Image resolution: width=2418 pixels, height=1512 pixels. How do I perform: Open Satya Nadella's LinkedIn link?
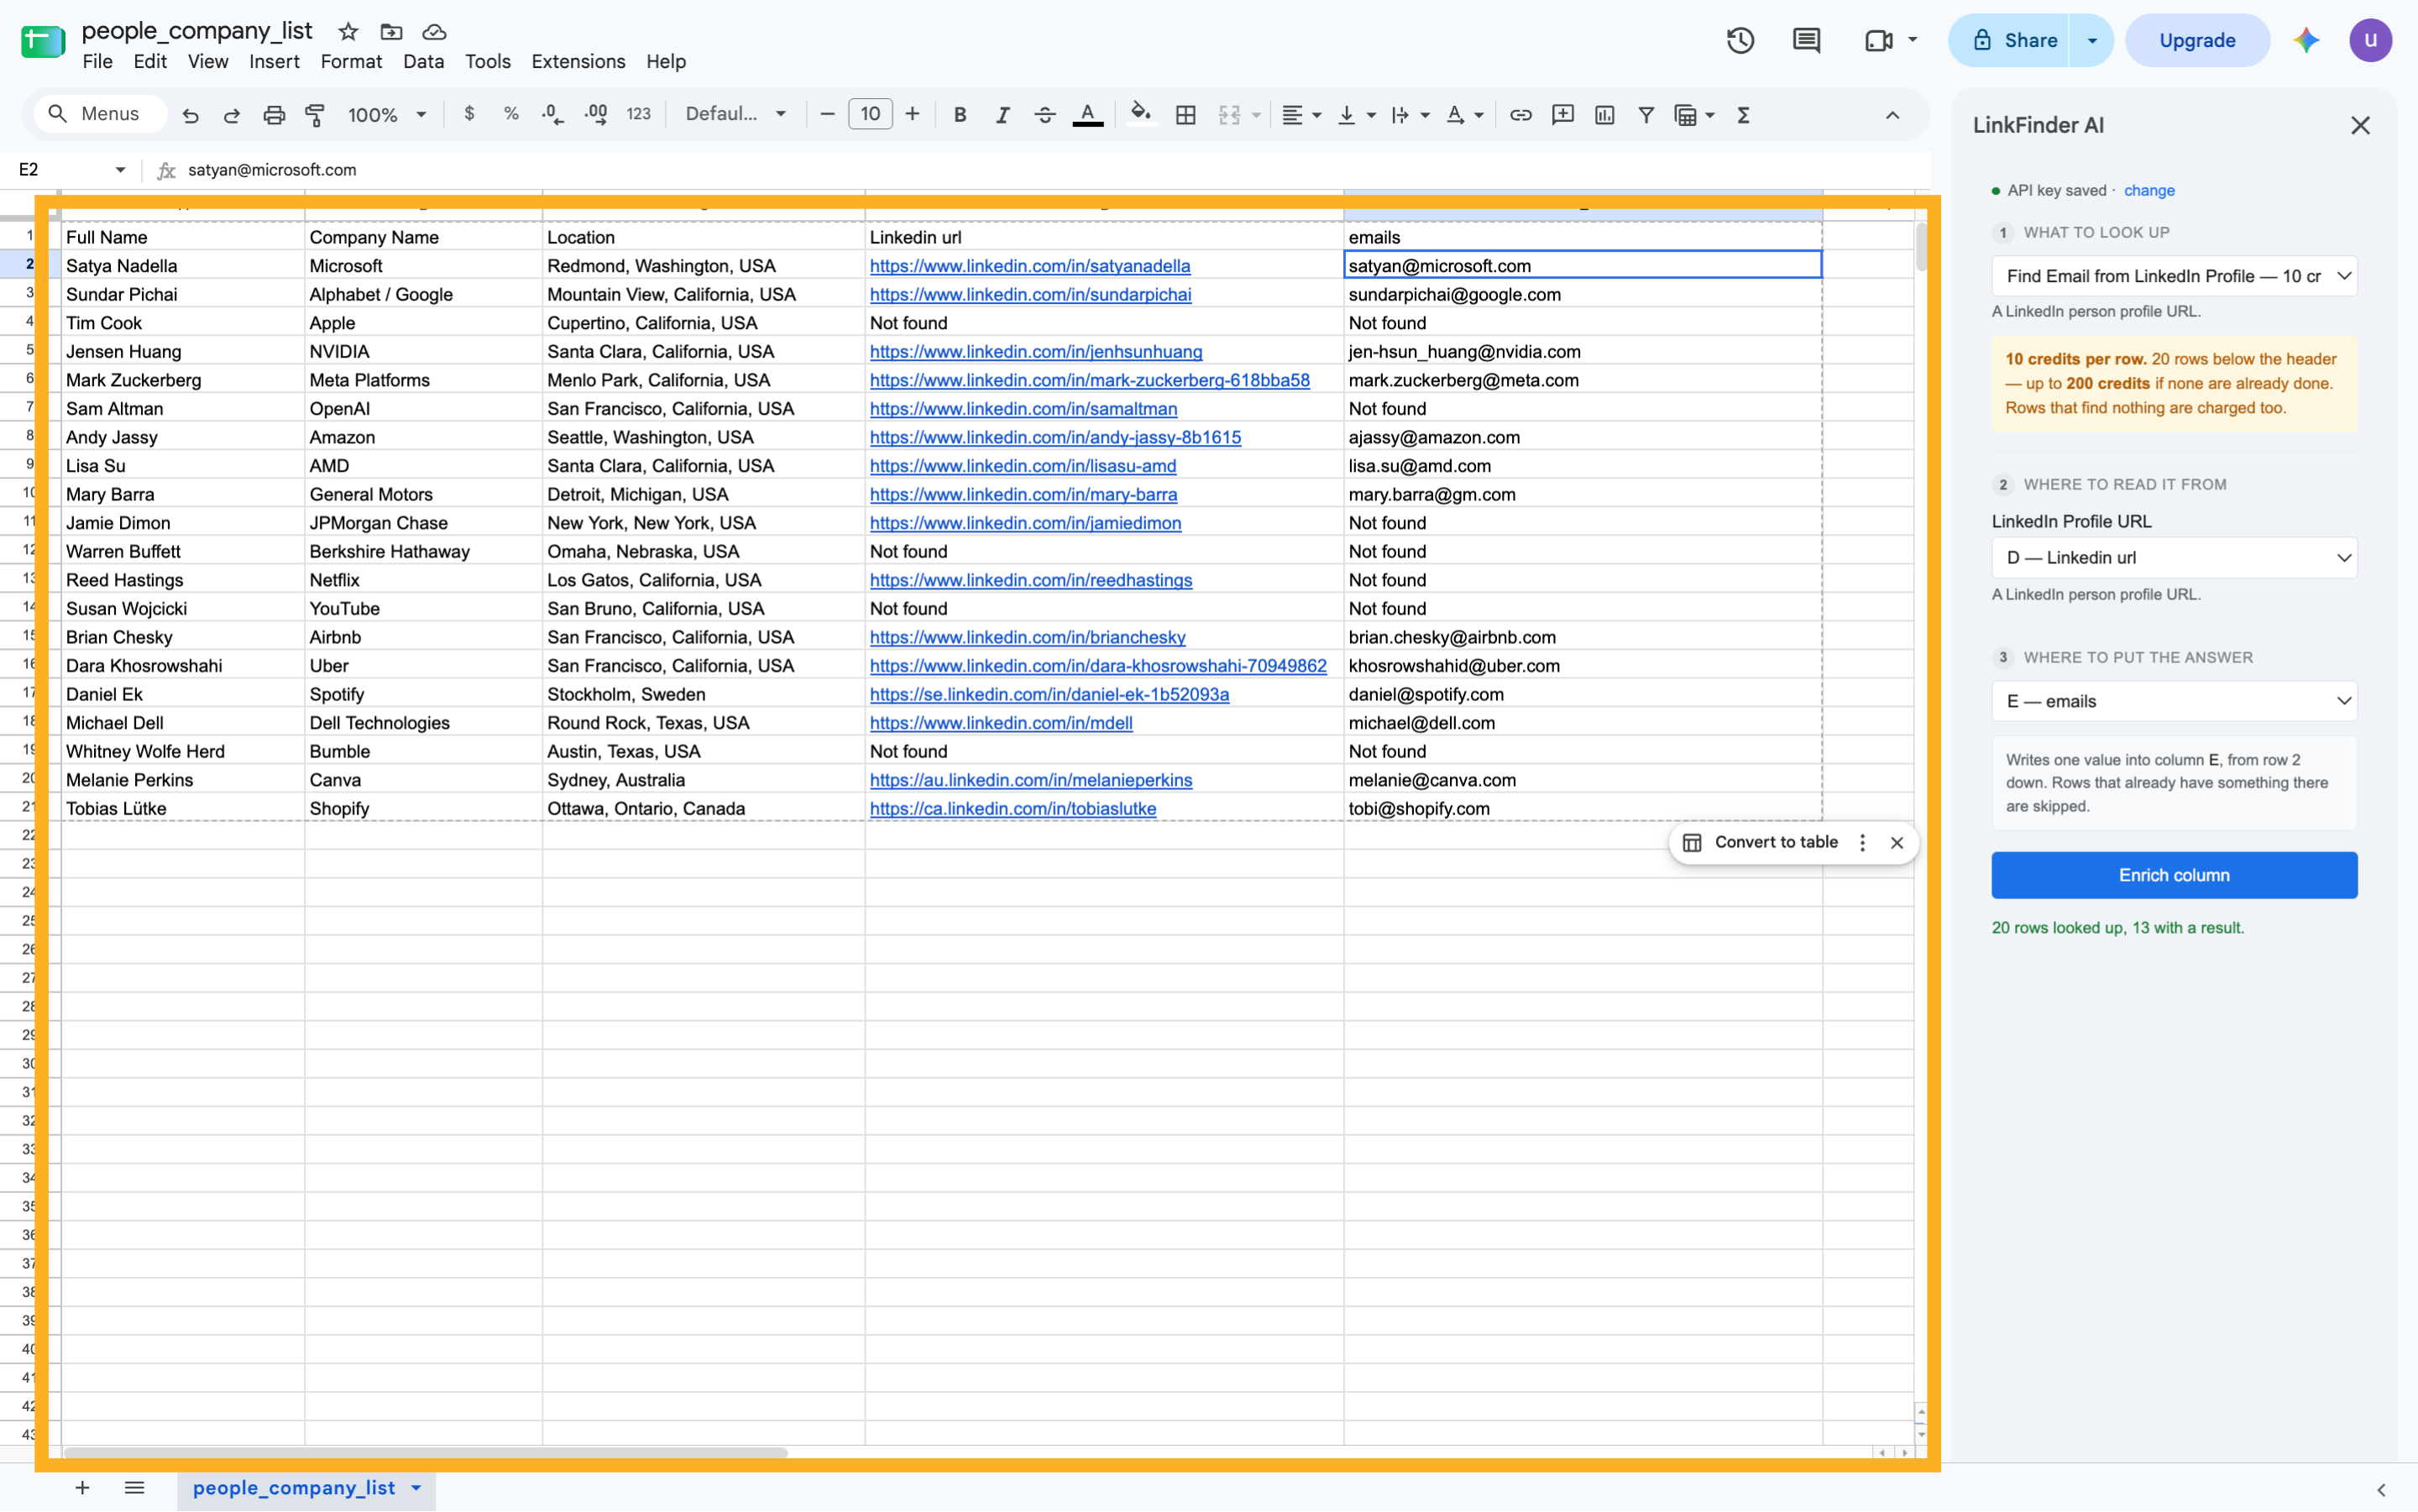(1029, 266)
